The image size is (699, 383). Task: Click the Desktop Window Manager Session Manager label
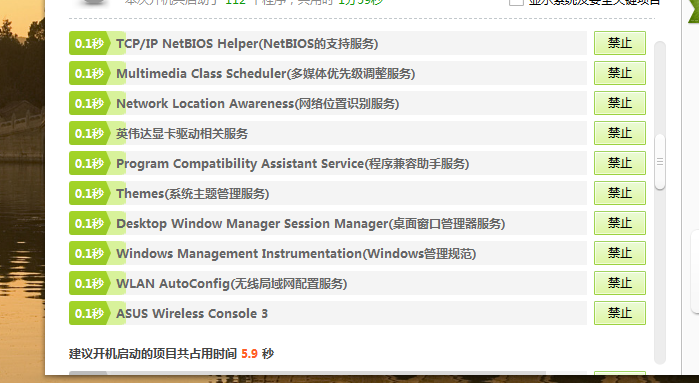click(310, 223)
